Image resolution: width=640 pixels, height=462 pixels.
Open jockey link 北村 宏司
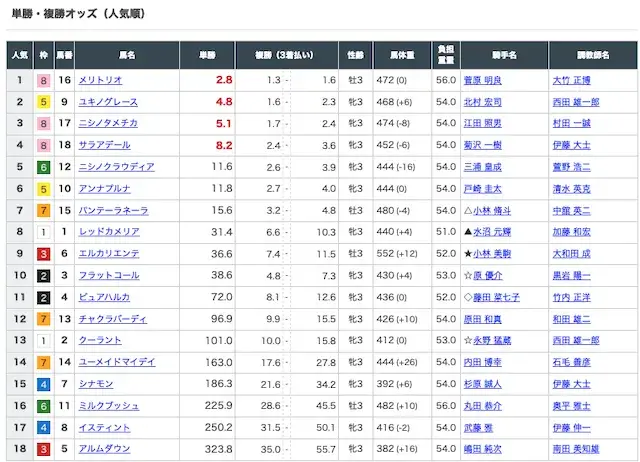(x=482, y=102)
